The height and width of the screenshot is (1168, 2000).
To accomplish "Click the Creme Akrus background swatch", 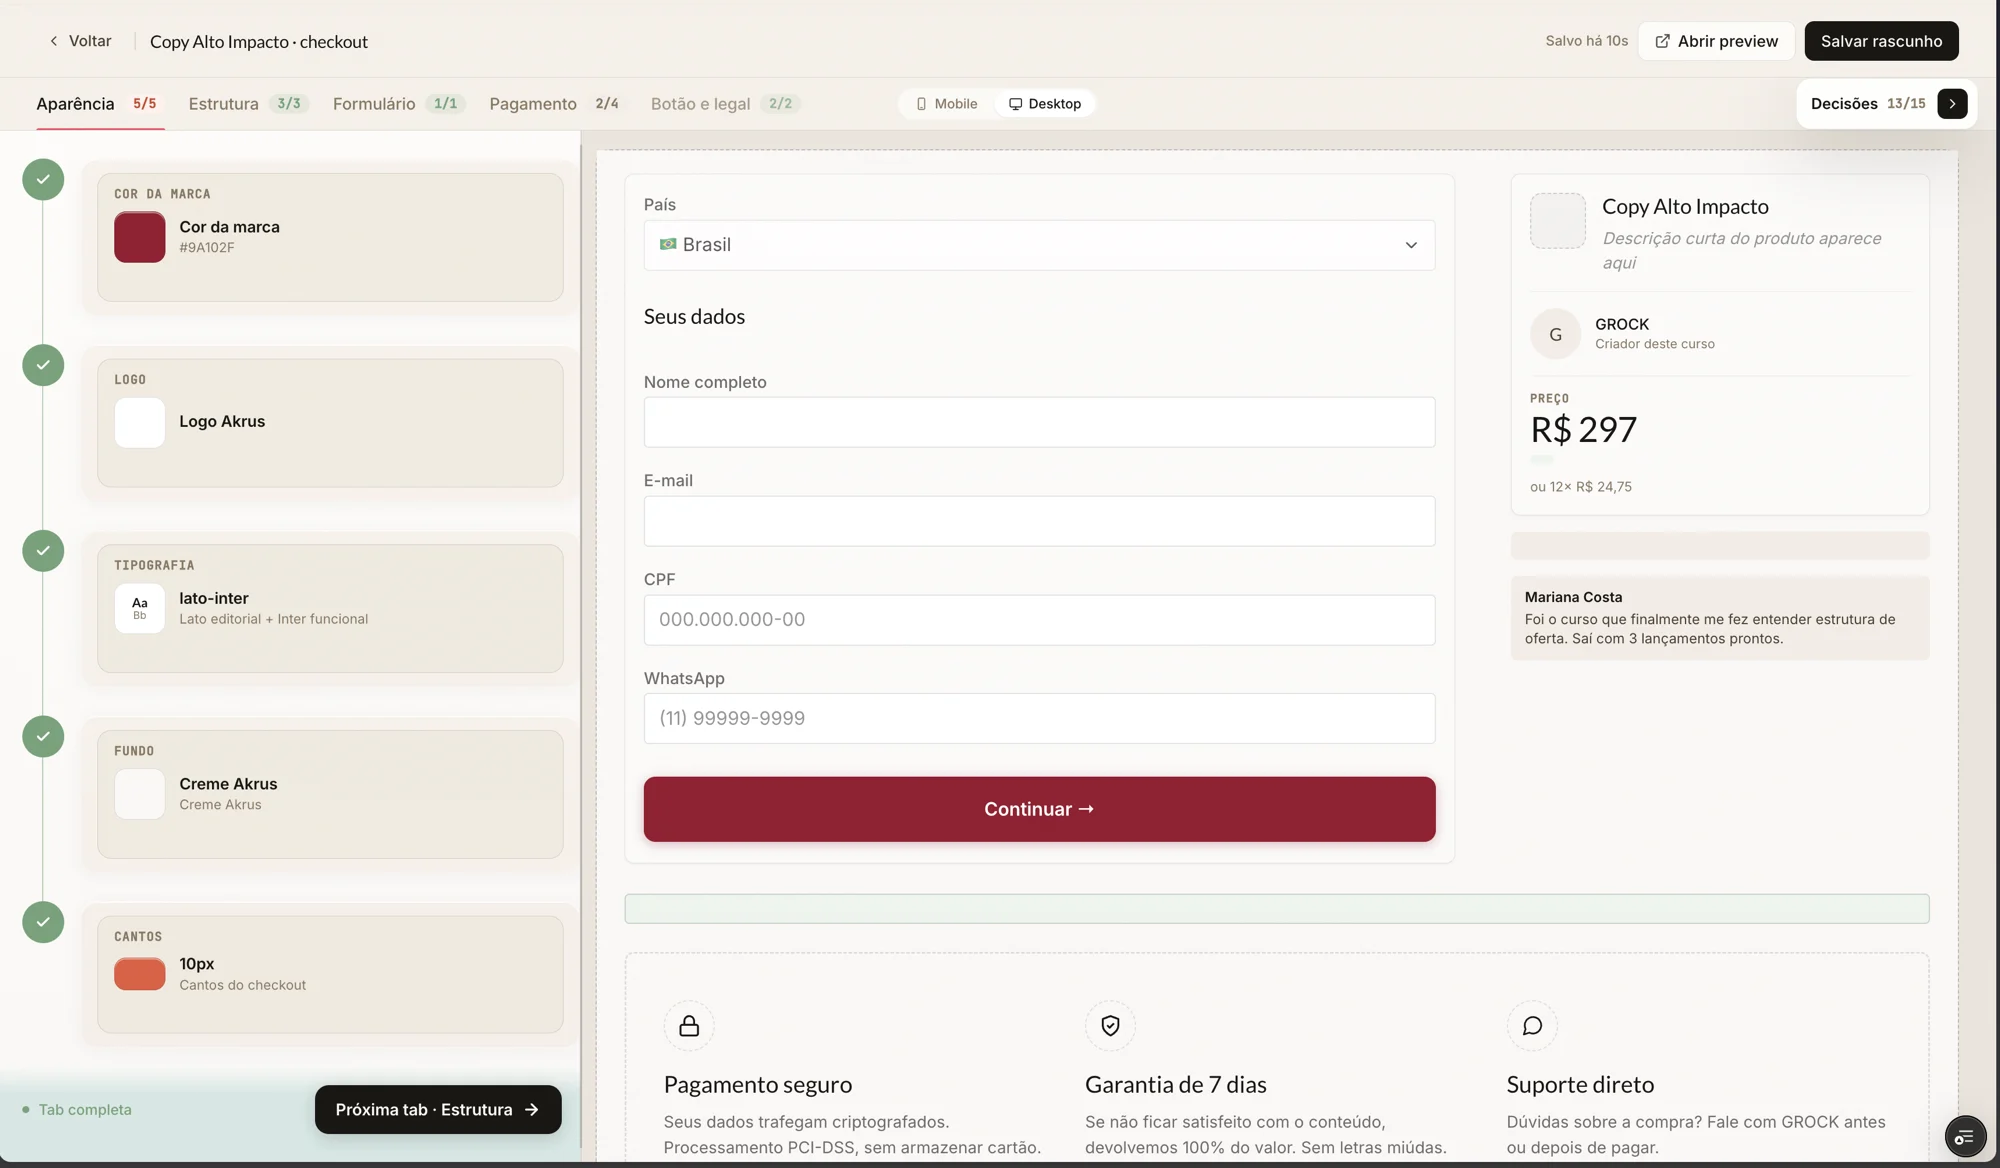I will pos(140,794).
